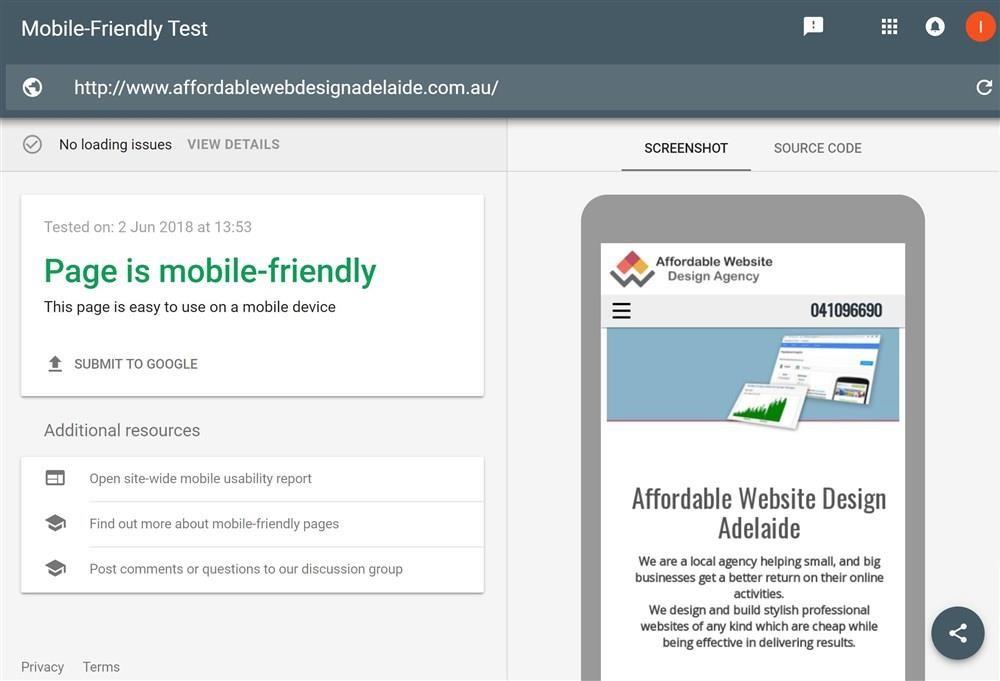Switch to the SCREENSHOT tab
This screenshot has width=1000, height=681.
[x=686, y=148]
